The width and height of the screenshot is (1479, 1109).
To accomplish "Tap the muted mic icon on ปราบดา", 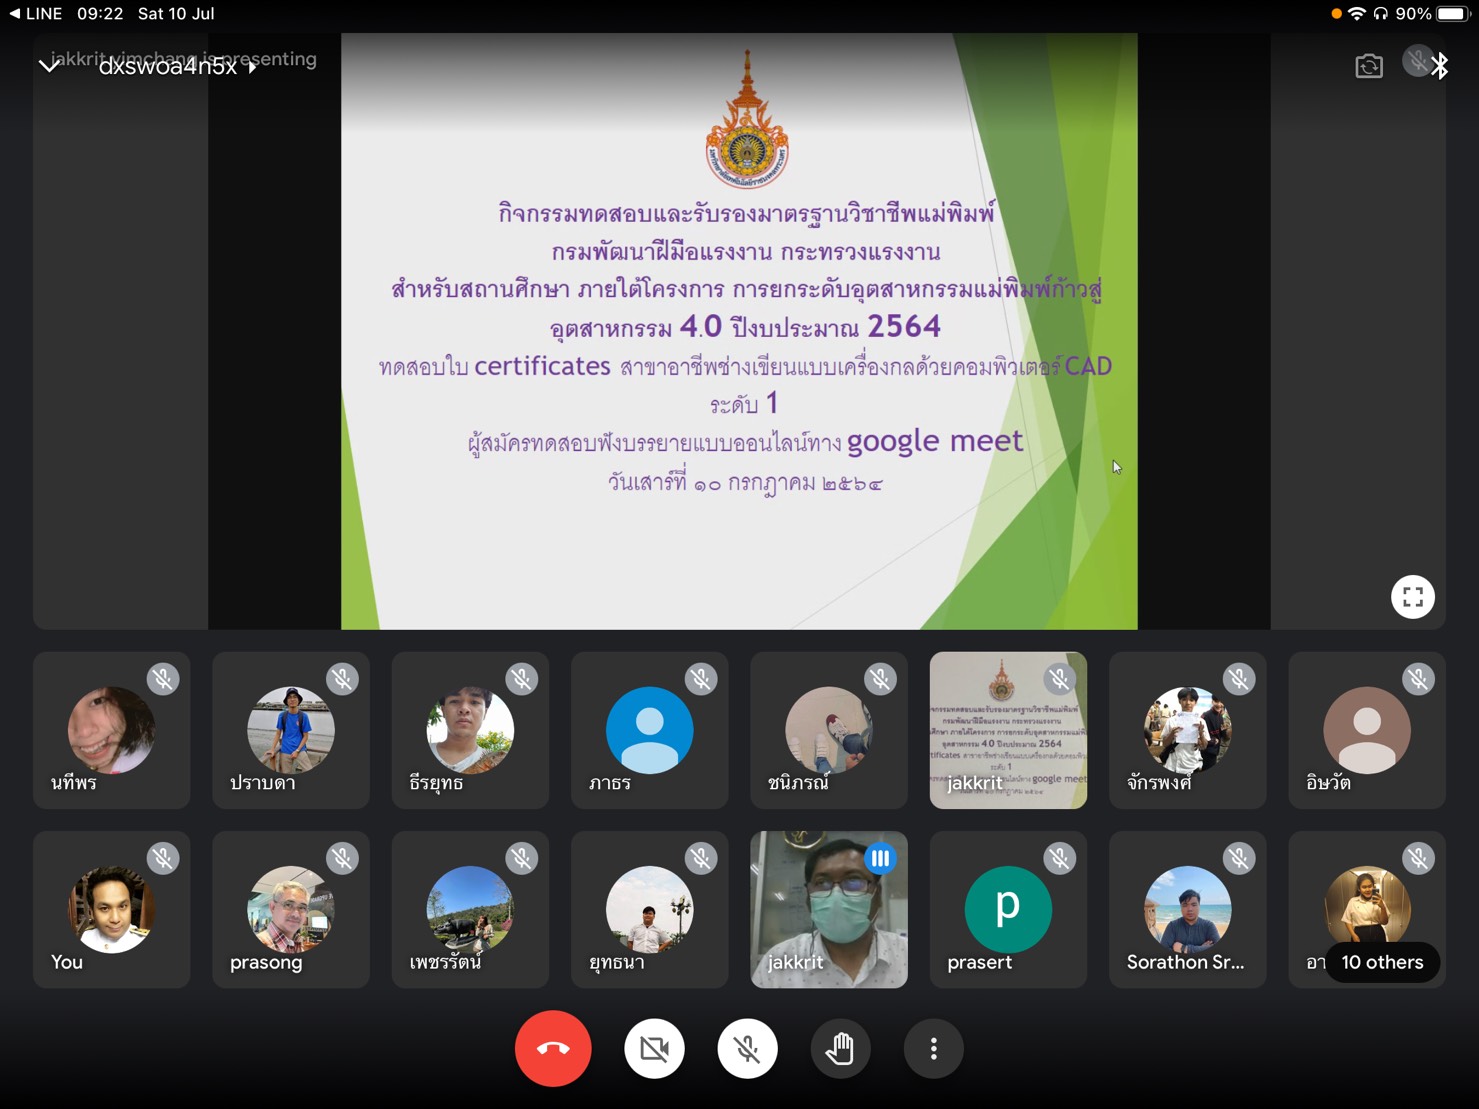I will coord(342,679).
